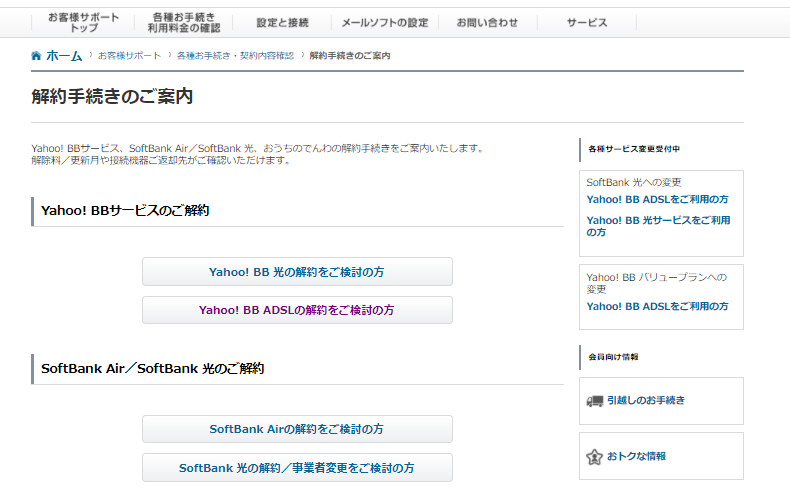Click SoftBank Airの解約をご検討の方 button

tap(297, 429)
